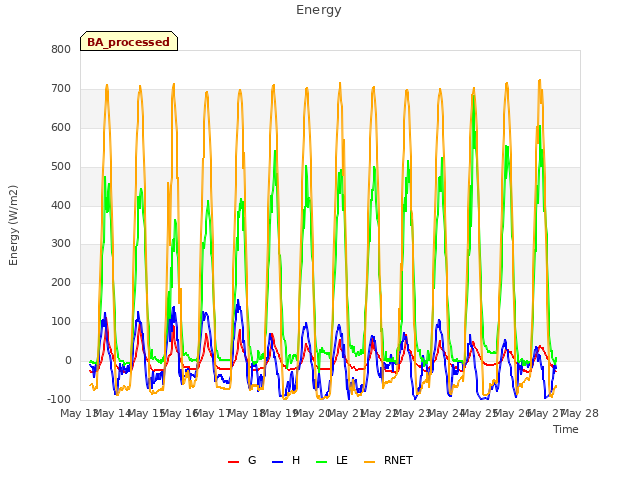Click the Time x-axis label
The width and height of the screenshot is (640, 480).
click(566, 429)
